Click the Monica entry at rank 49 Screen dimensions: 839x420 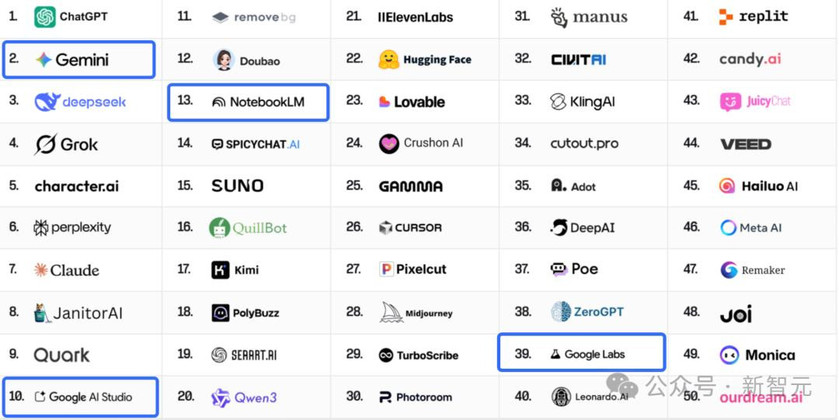(x=757, y=355)
